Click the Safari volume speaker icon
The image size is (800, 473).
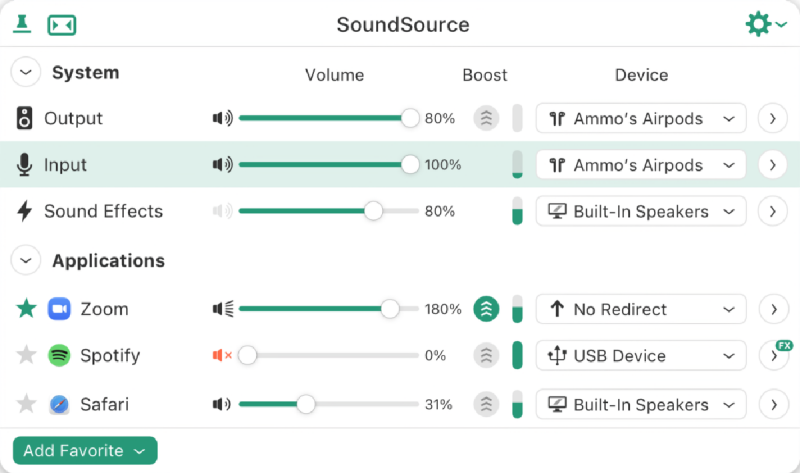(x=222, y=405)
